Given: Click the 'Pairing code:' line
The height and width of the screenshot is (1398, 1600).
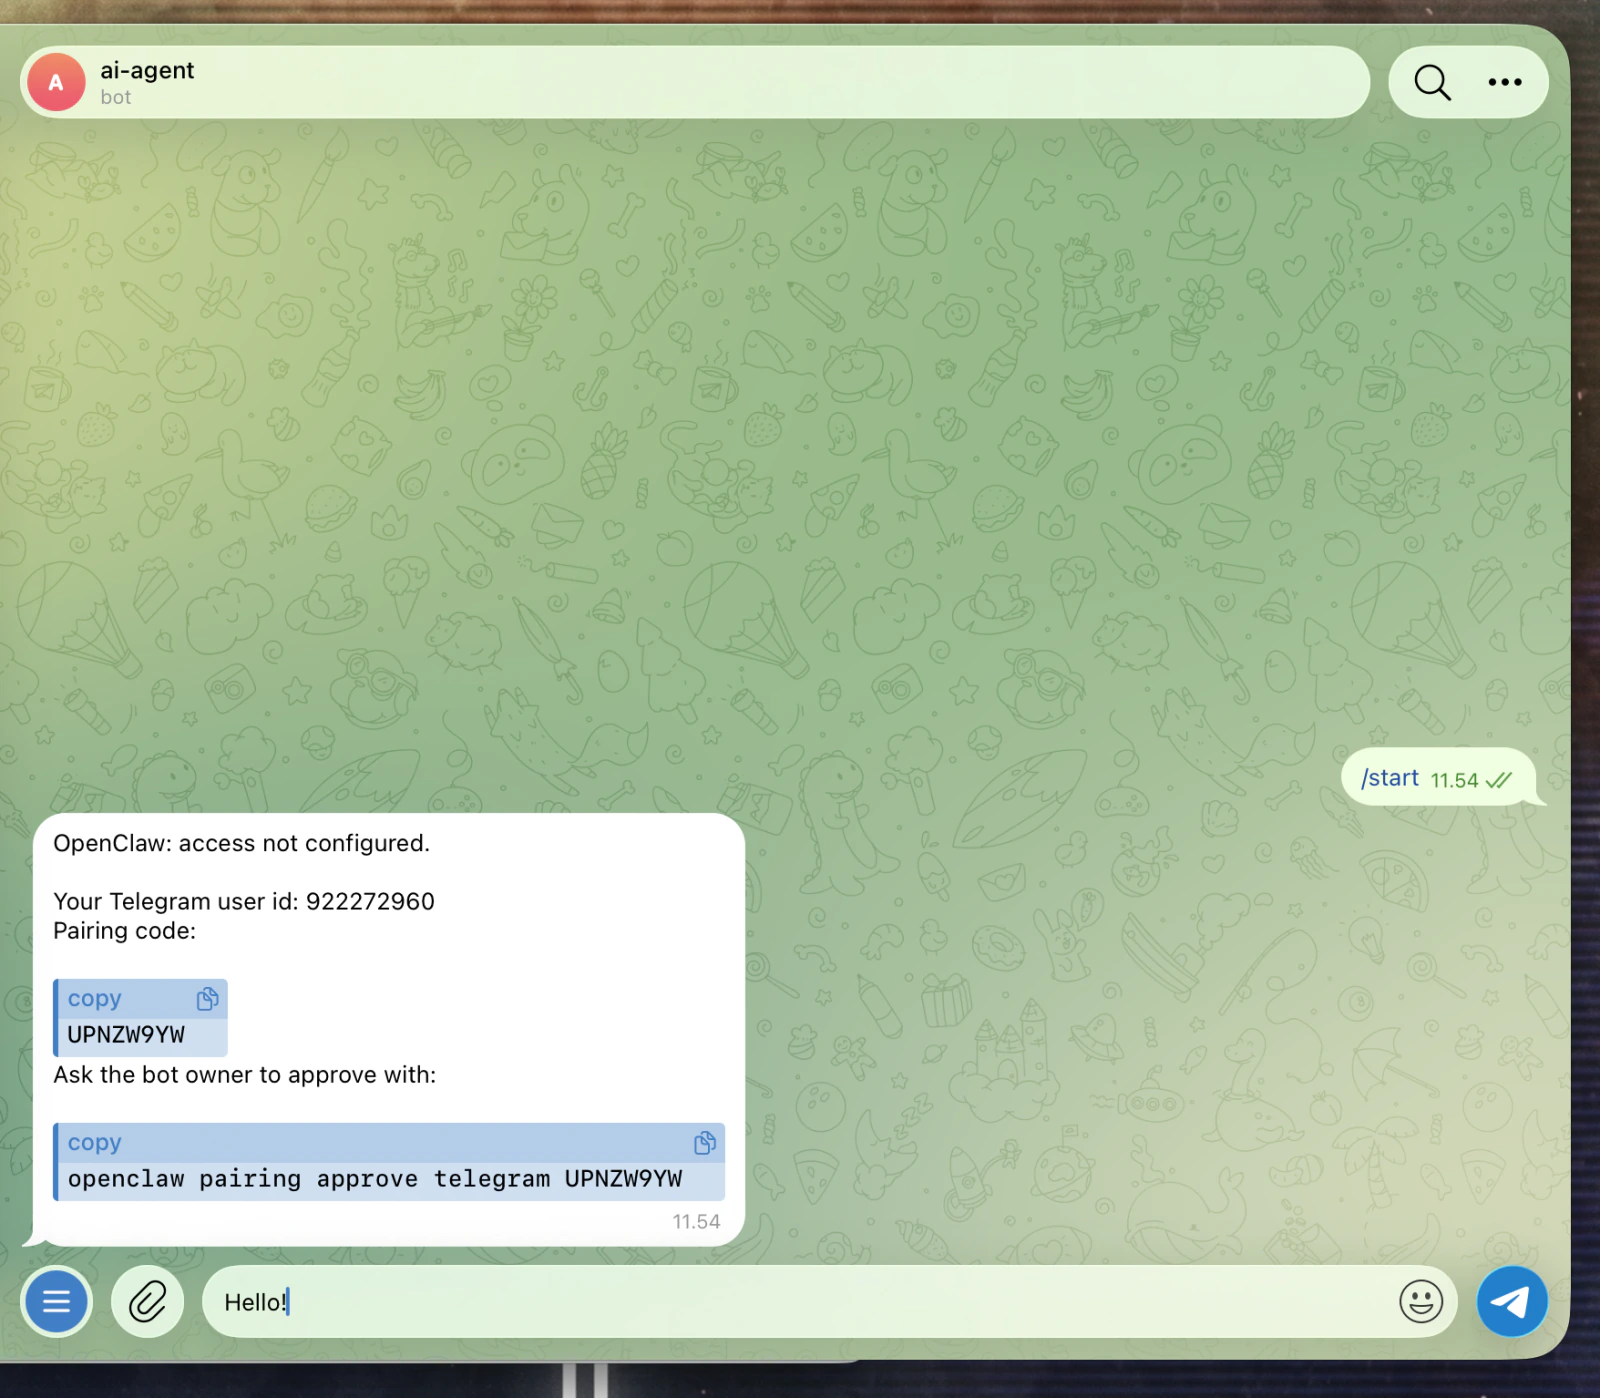Looking at the screenshot, I should click(x=125, y=931).
